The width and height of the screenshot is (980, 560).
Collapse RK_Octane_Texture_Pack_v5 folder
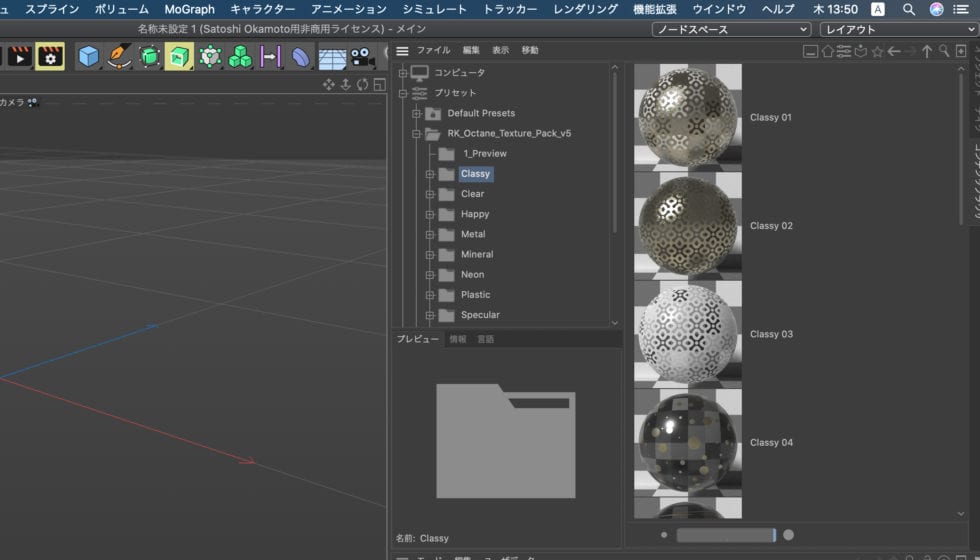[416, 134]
